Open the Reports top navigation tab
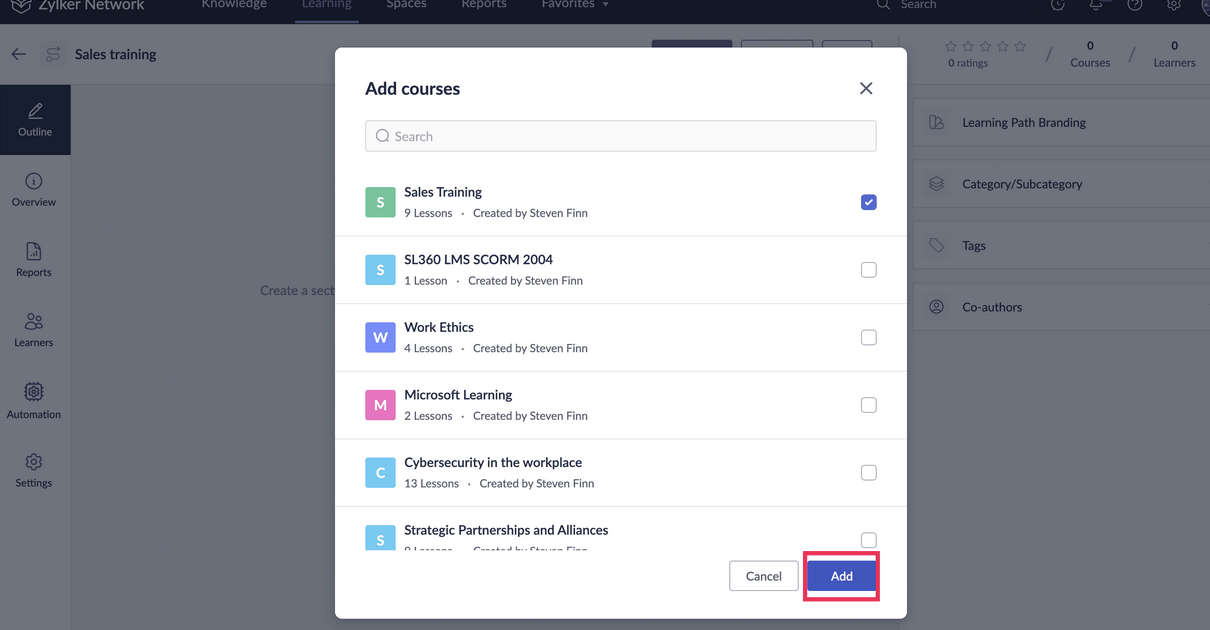Image resolution: width=1210 pixels, height=630 pixels. click(x=484, y=5)
